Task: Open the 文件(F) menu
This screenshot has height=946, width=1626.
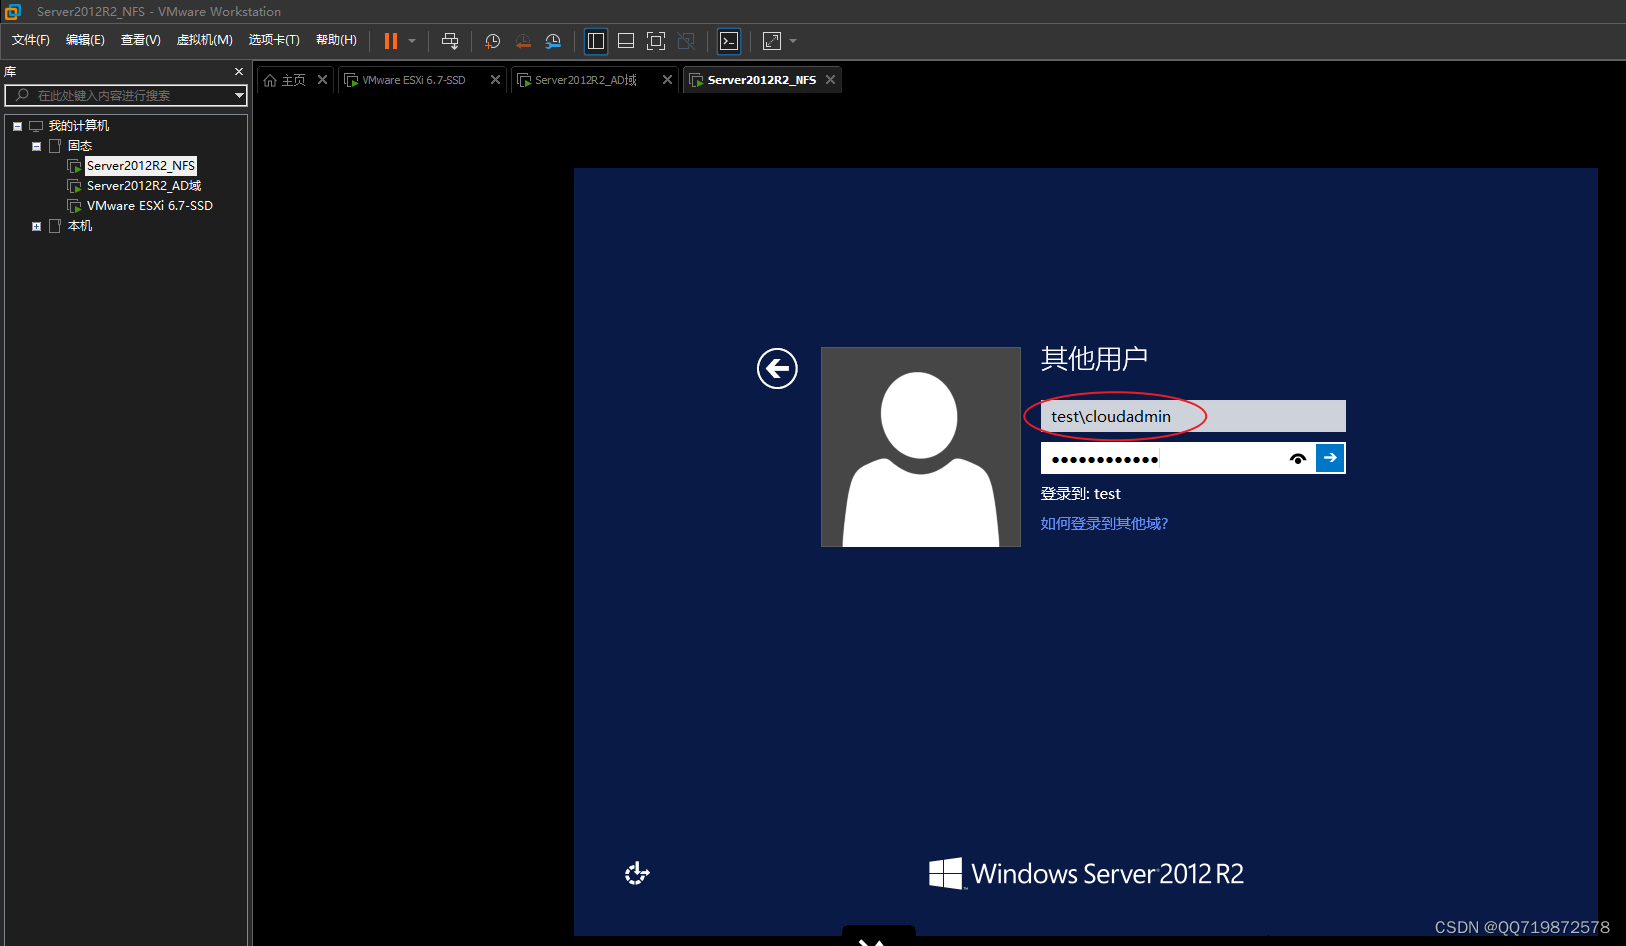Action: click(31, 40)
